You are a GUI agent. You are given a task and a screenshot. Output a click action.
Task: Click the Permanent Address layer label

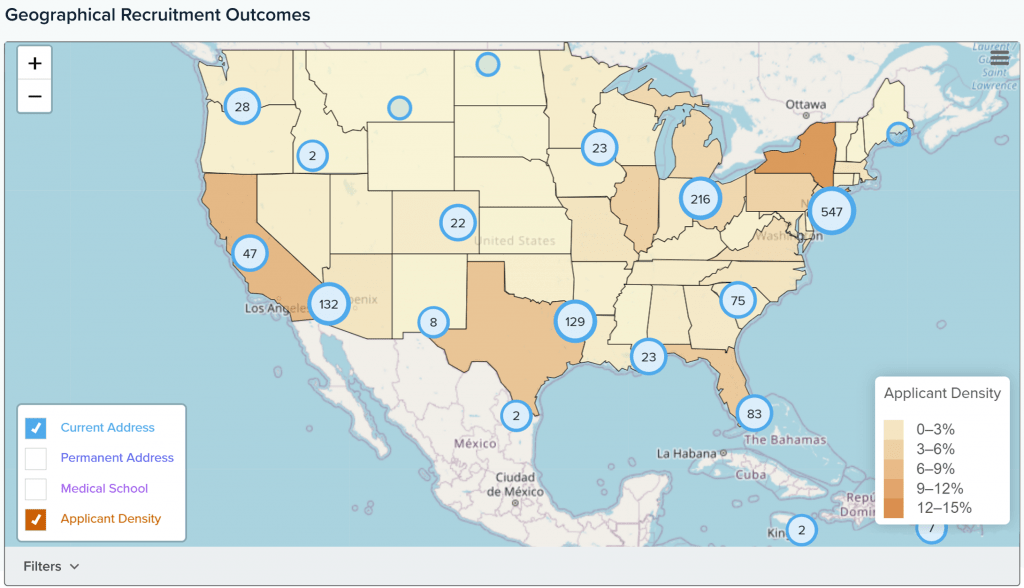pyautogui.click(x=117, y=458)
